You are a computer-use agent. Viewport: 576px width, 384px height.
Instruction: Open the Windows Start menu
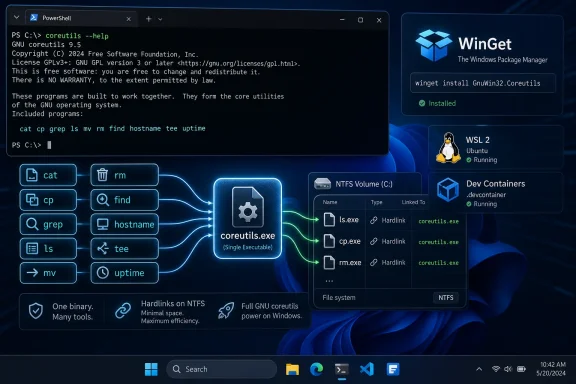(151, 369)
